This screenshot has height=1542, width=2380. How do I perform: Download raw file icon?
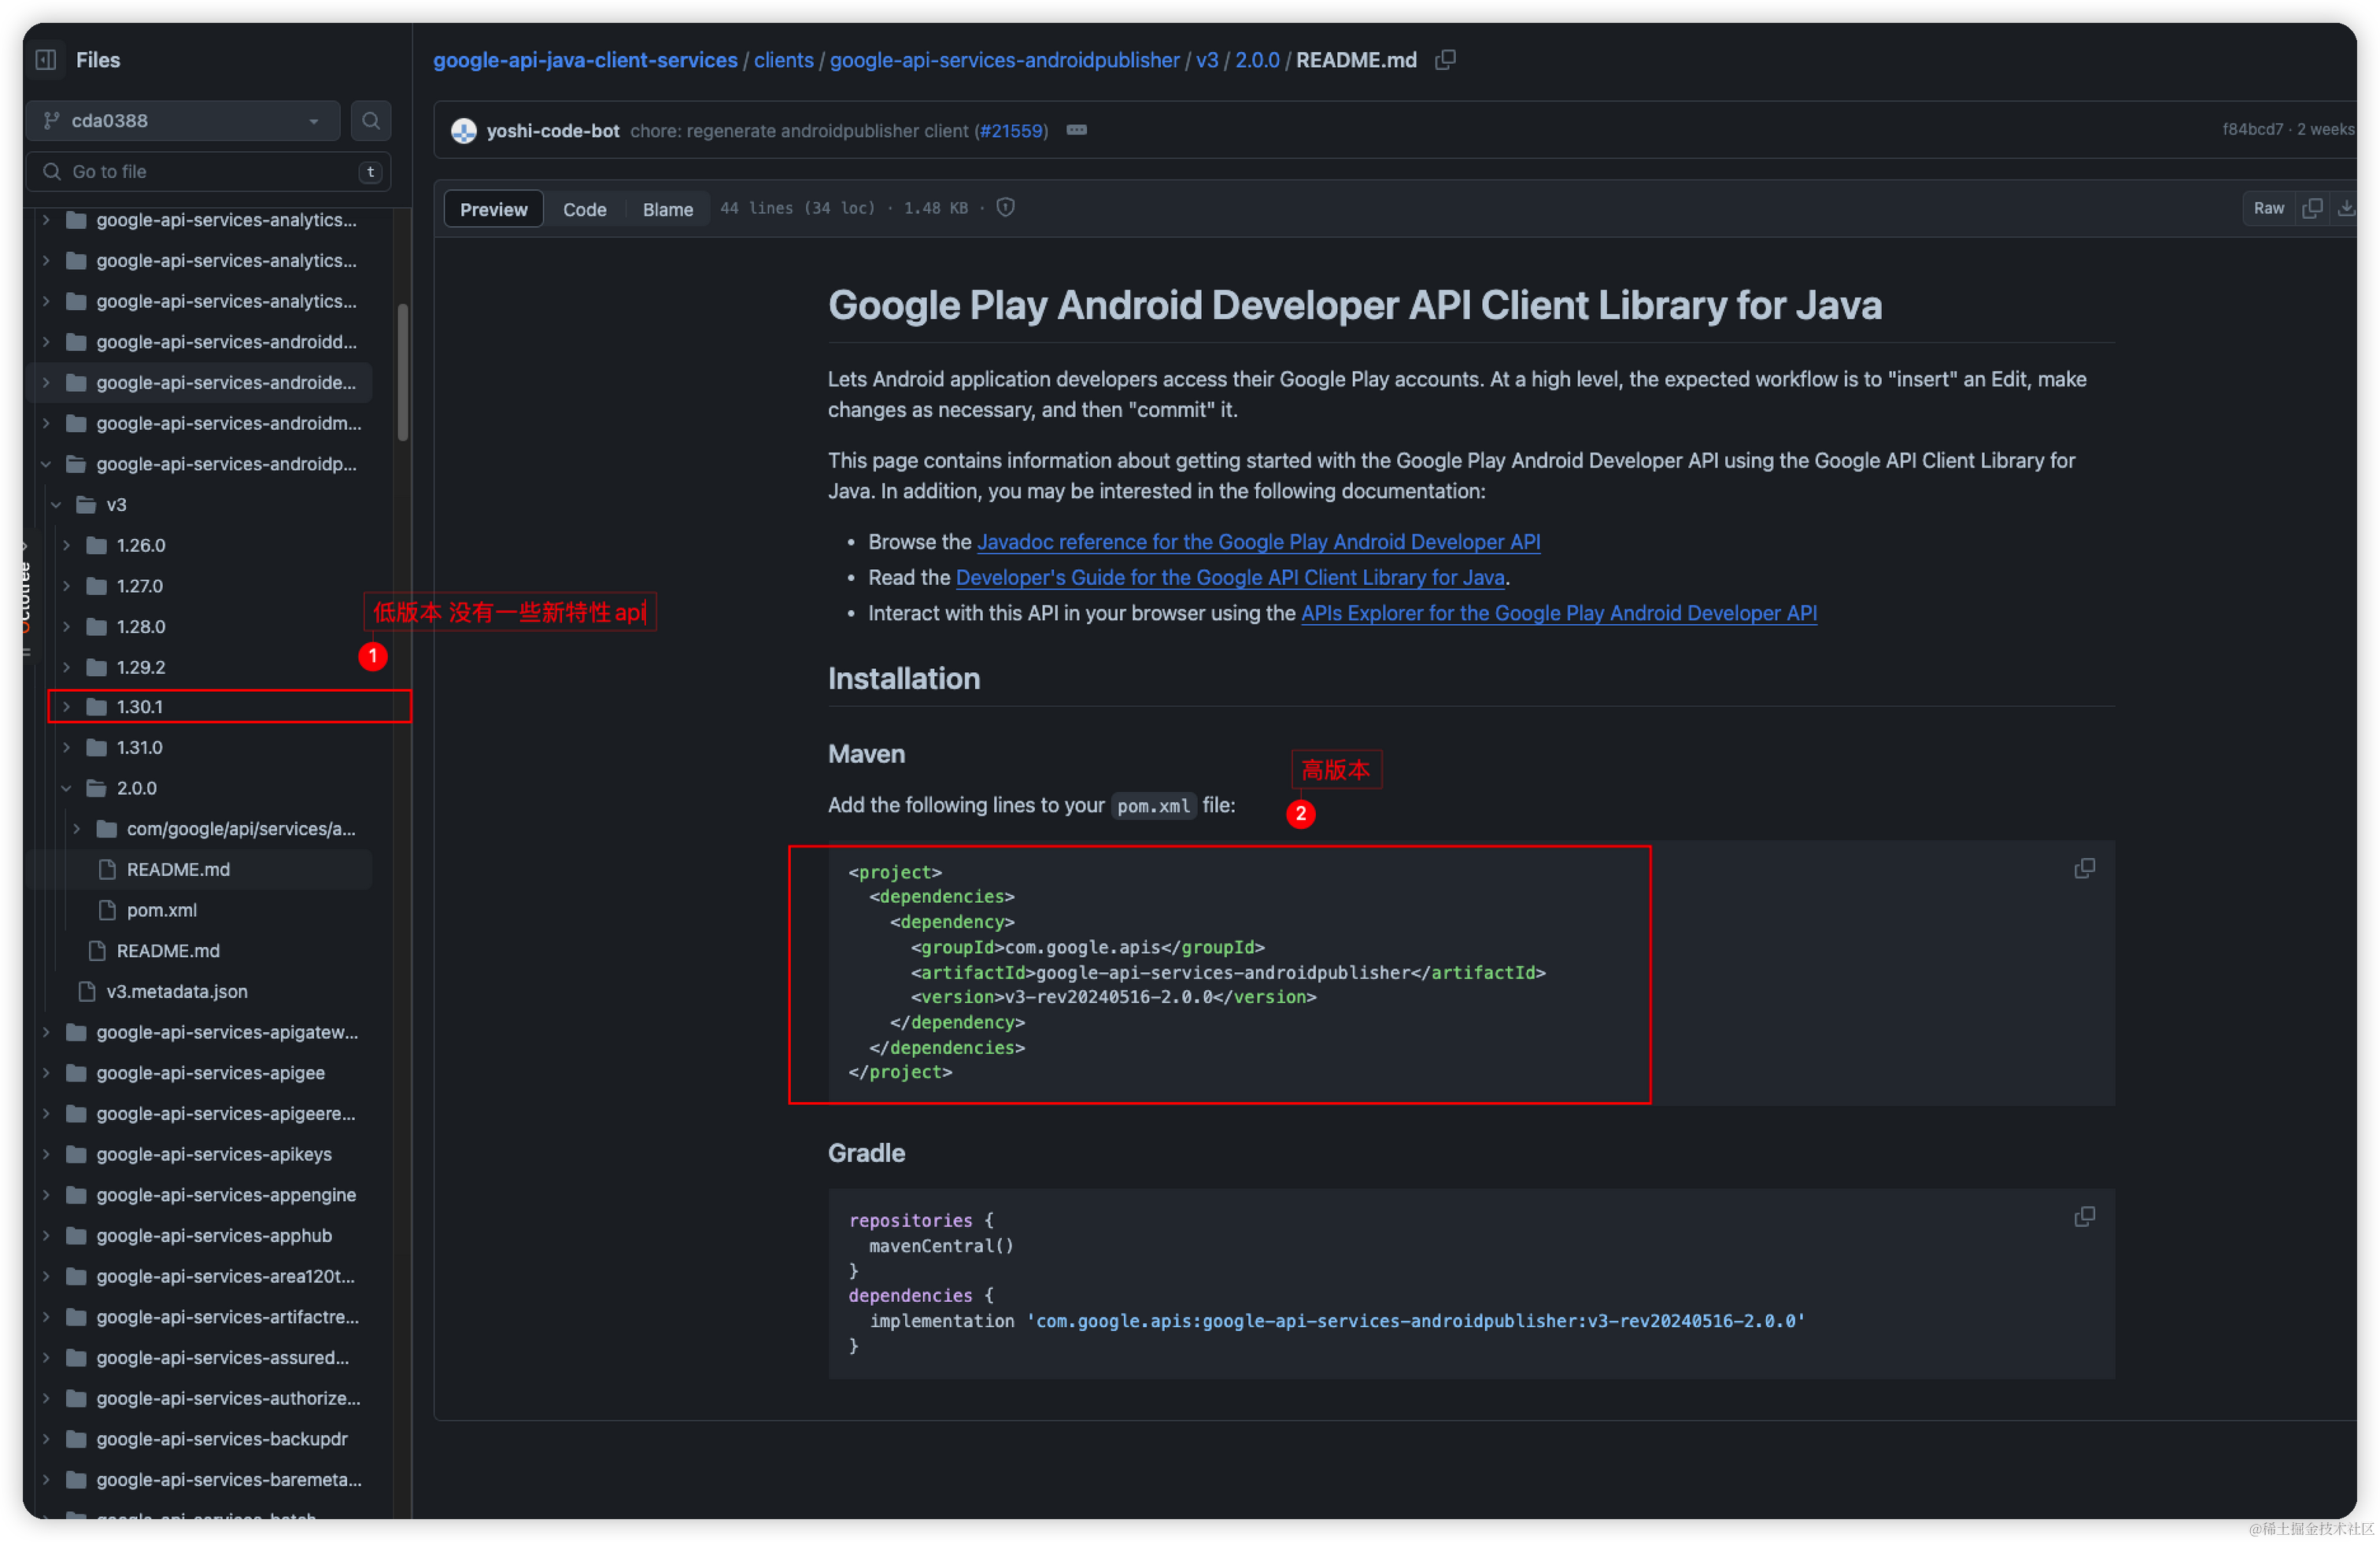click(2345, 208)
